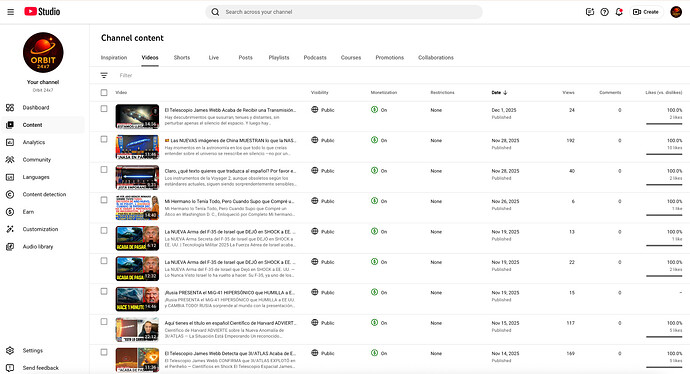690x374 pixels.
Task: Open the Collaborations tab
Action: 436,58
